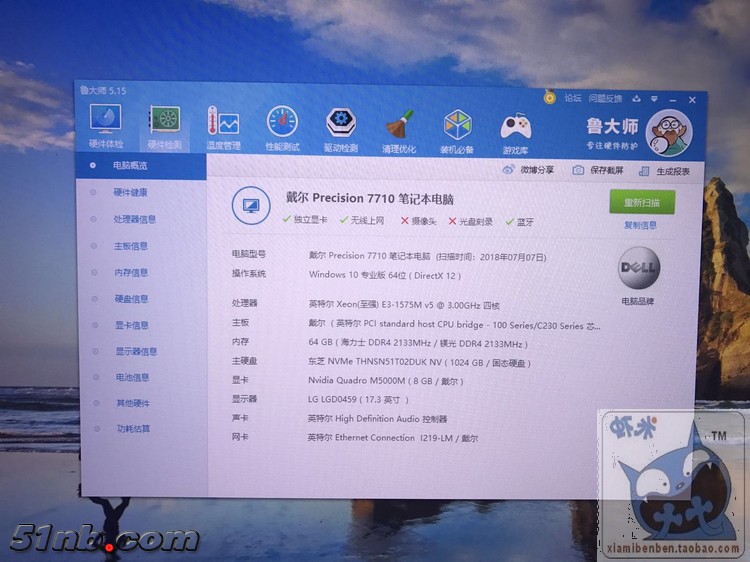Click the Ethernet Connection I219-LM text
The image size is (750, 562).
pos(393,438)
